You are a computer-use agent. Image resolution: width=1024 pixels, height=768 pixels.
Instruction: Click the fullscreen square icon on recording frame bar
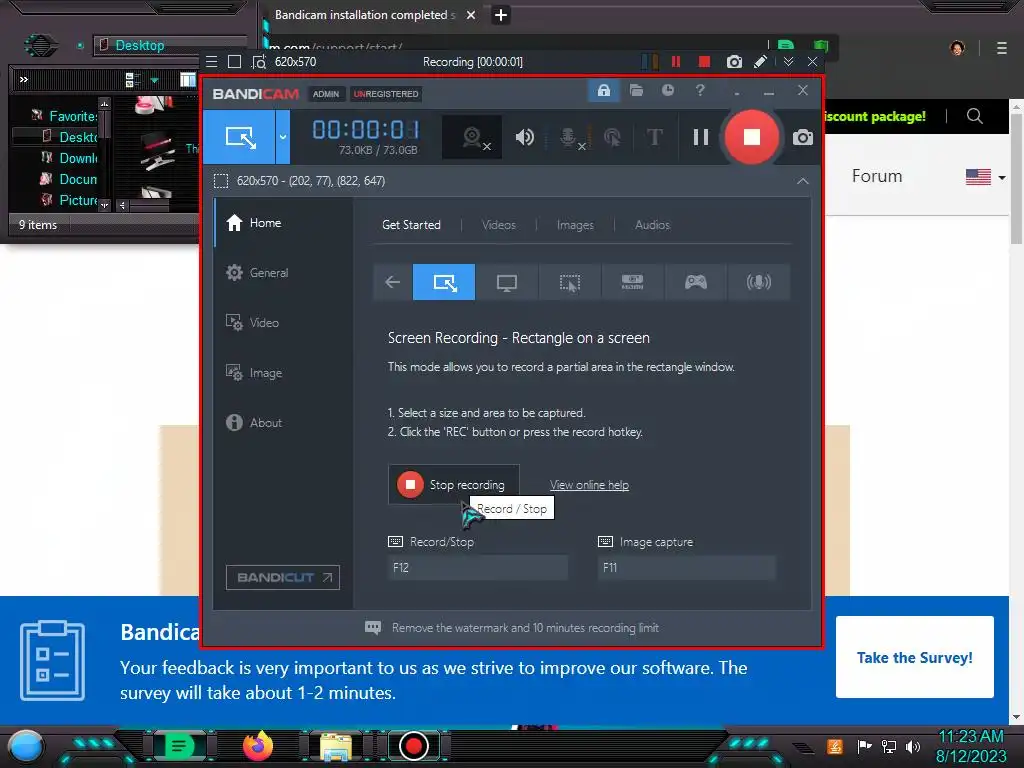coord(234,62)
